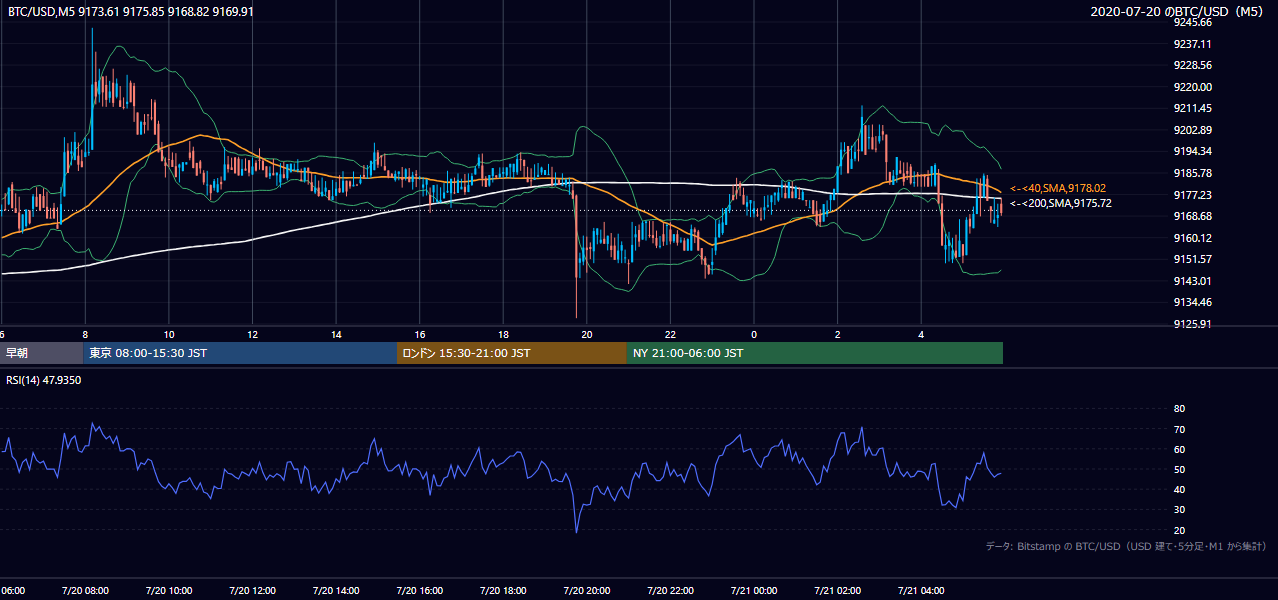This screenshot has width=1278, height=600.
Task: Click the 7/20 10:00 time label
Action: 168,590
